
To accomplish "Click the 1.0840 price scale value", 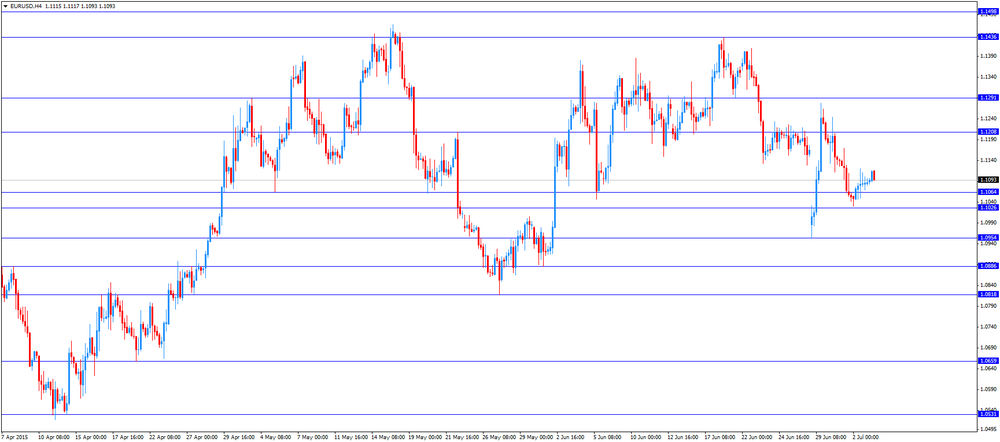I will click(x=989, y=285).
